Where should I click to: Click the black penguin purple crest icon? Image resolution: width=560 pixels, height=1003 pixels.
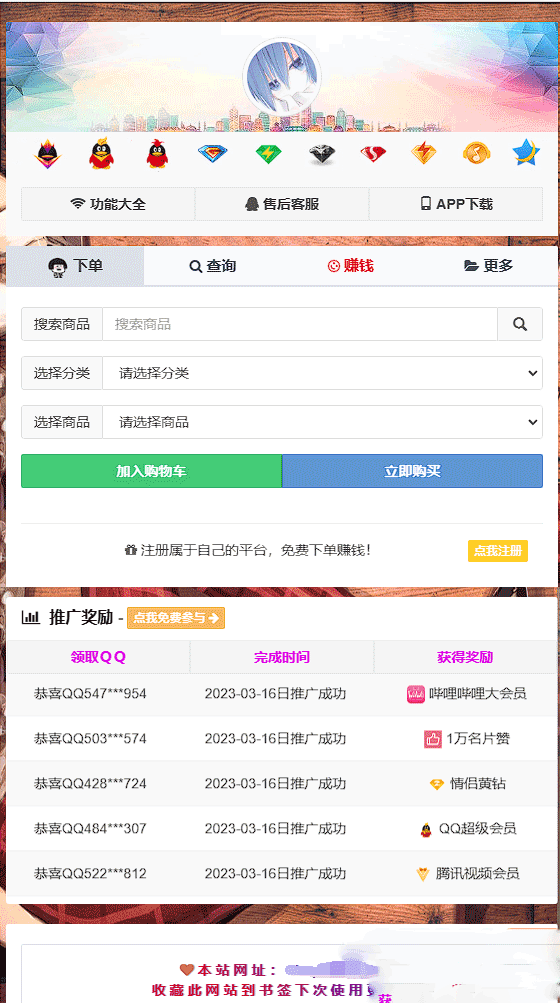[47, 154]
